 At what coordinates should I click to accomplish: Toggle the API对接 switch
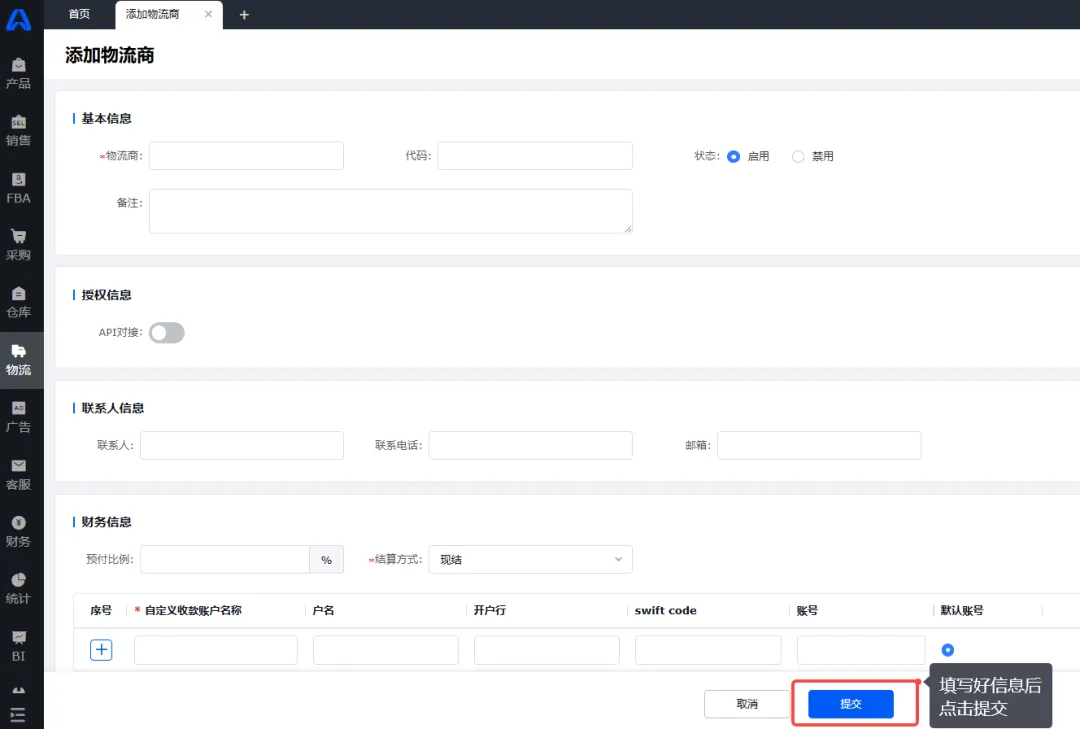(167, 333)
